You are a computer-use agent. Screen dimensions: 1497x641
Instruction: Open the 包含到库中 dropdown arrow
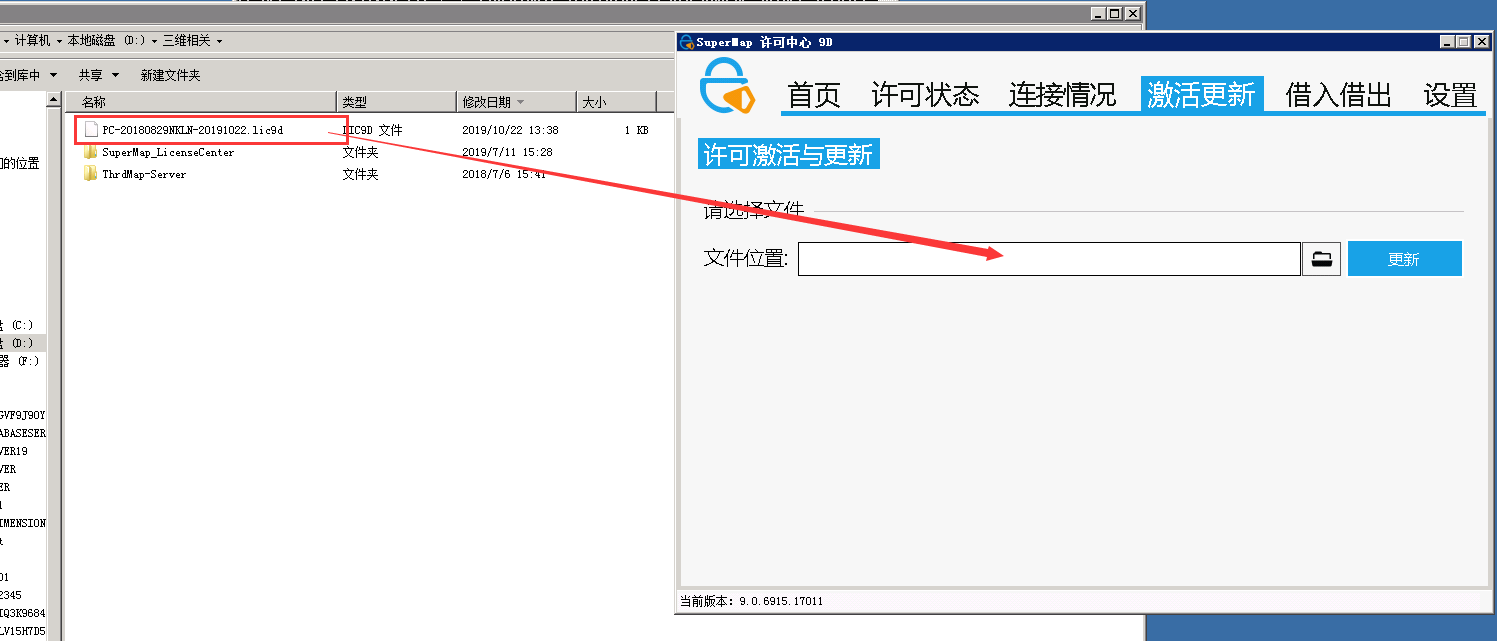point(53,75)
